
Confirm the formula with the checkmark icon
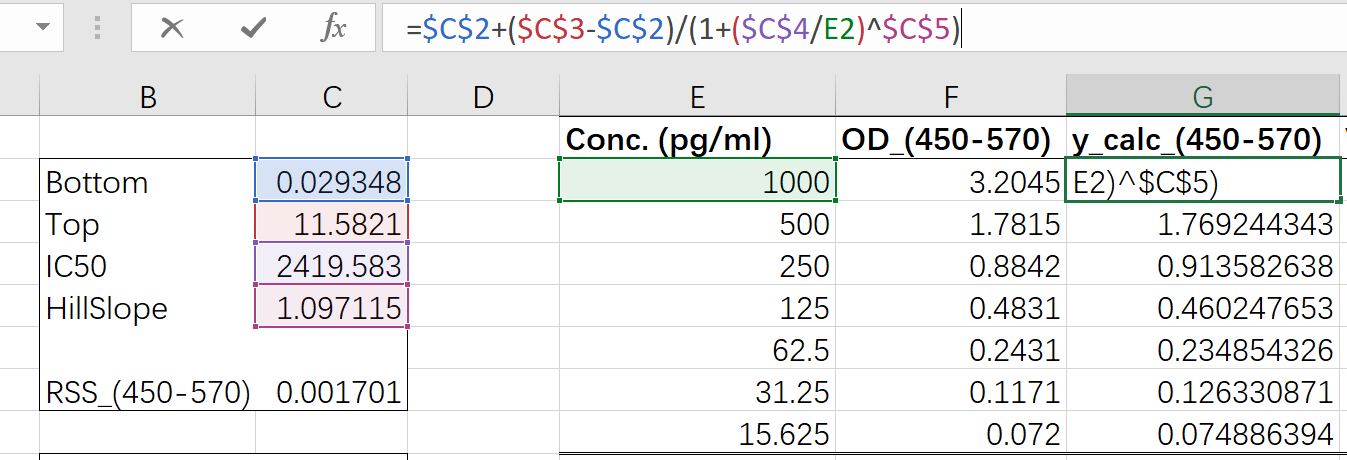click(x=254, y=28)
